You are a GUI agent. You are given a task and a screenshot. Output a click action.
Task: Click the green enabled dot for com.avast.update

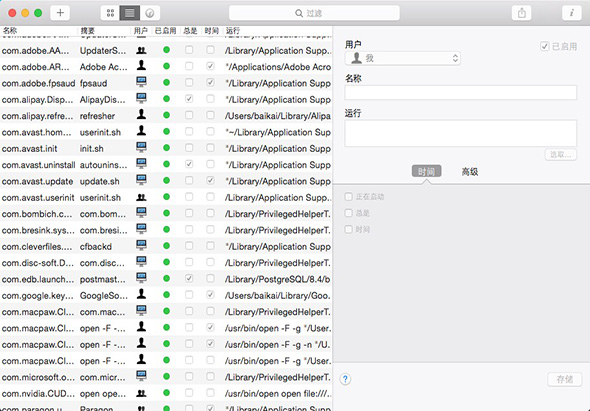[166, 181]
